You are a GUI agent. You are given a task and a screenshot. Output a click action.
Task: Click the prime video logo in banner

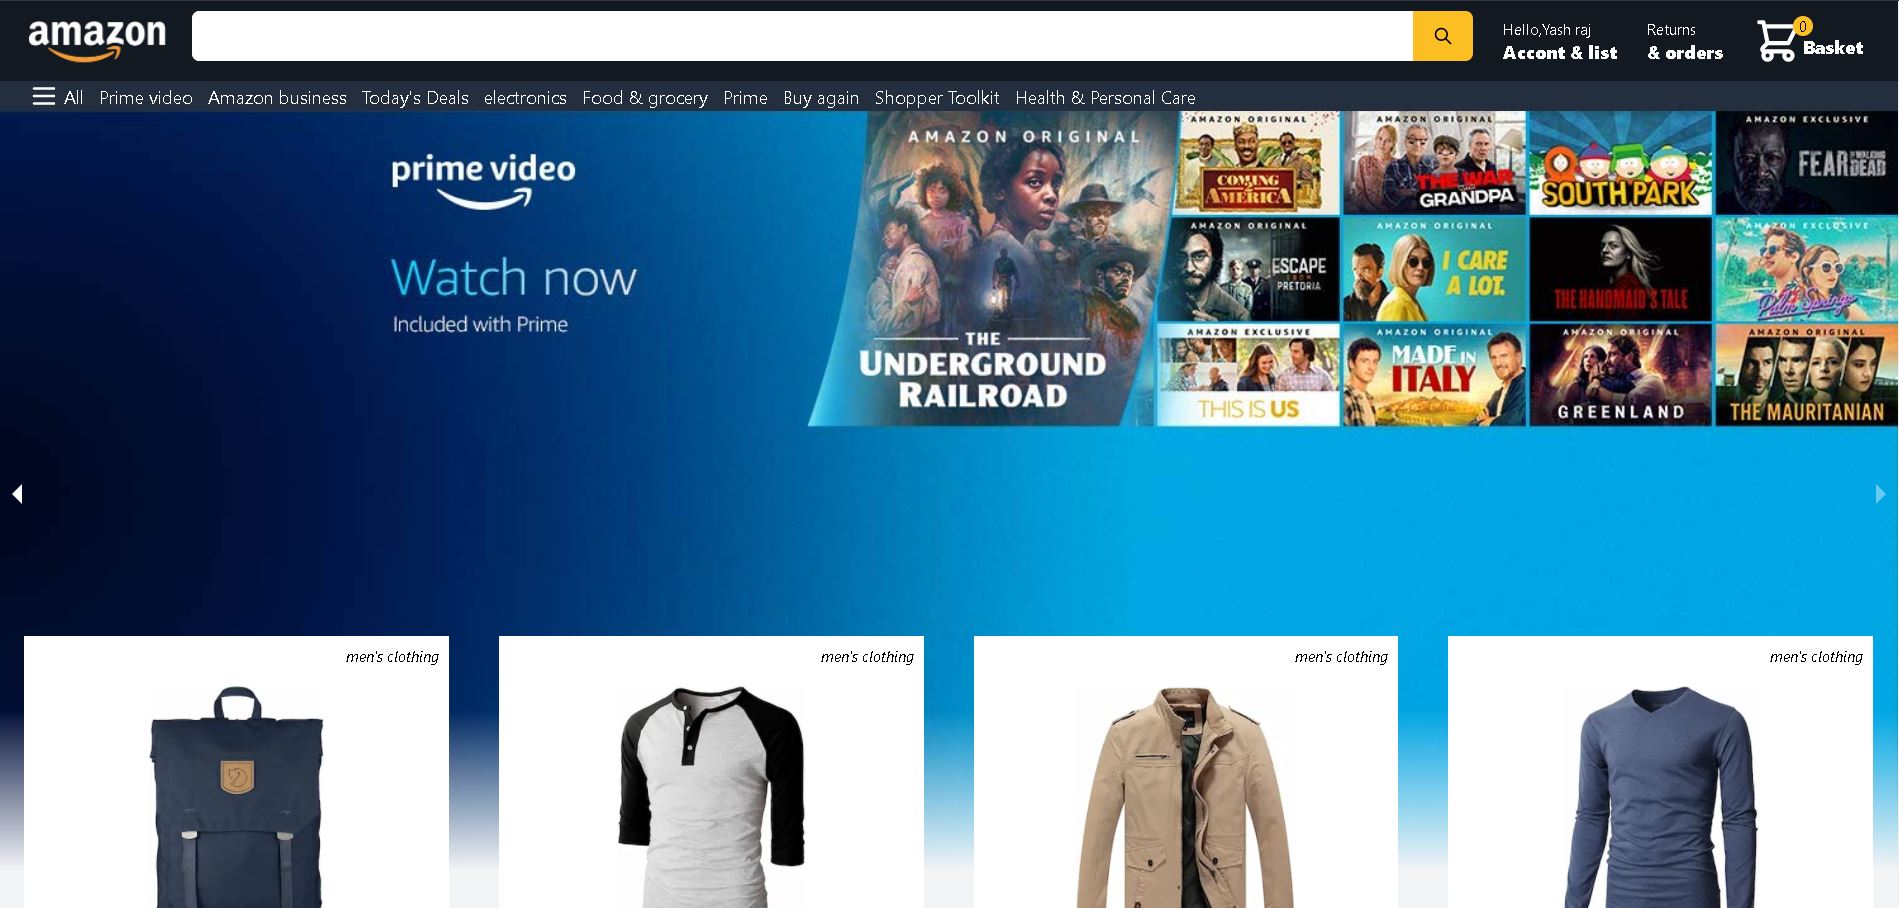(483, 181)
